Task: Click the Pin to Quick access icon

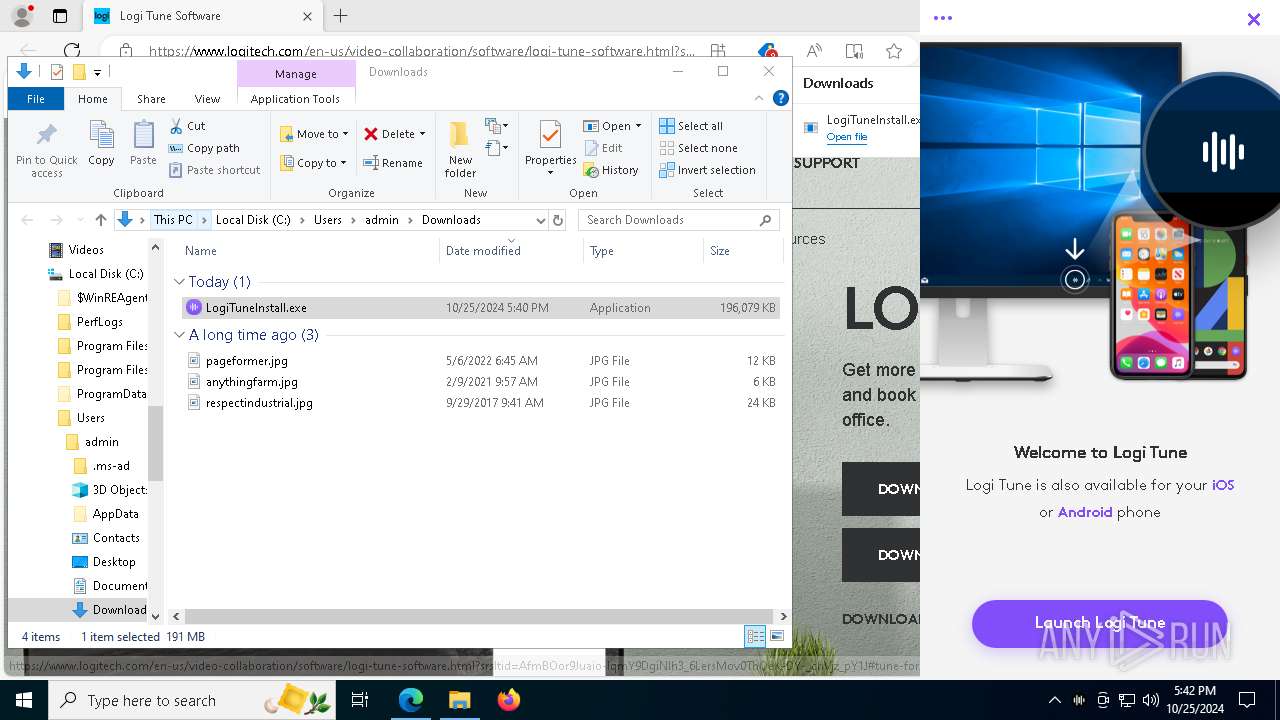Action: 46,150
